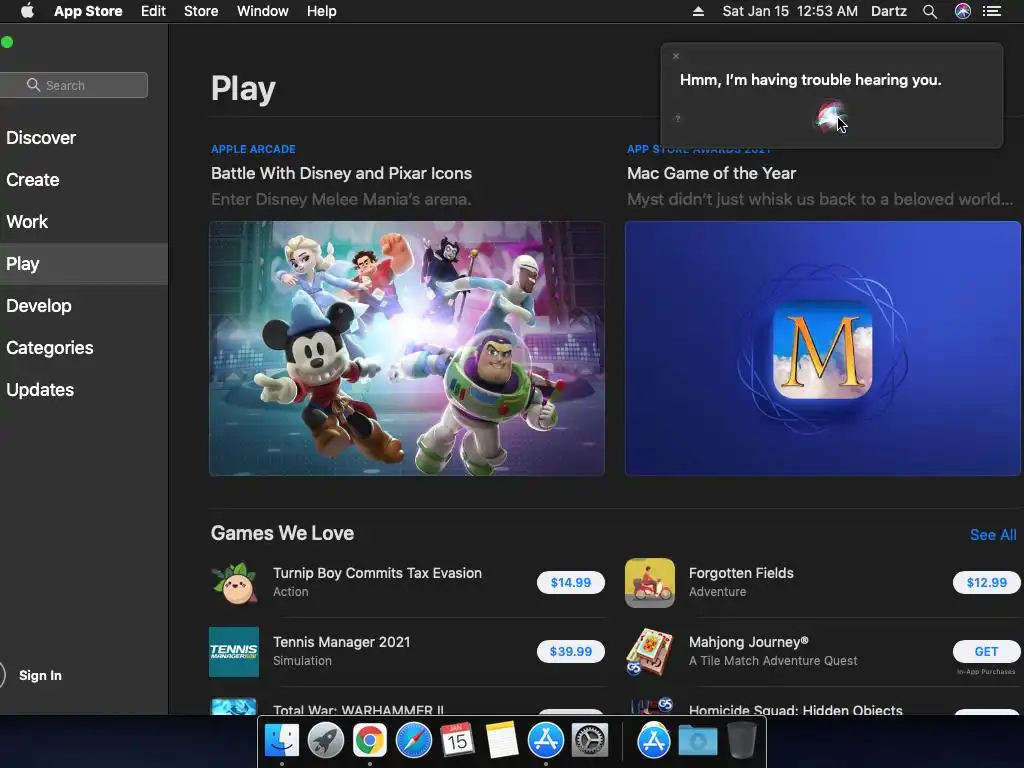Open the Disney Melee Mania artwork
Image resolution: width=1024 pixels, height=768 pixels.
pyautogui.click(x=406, y=348)
